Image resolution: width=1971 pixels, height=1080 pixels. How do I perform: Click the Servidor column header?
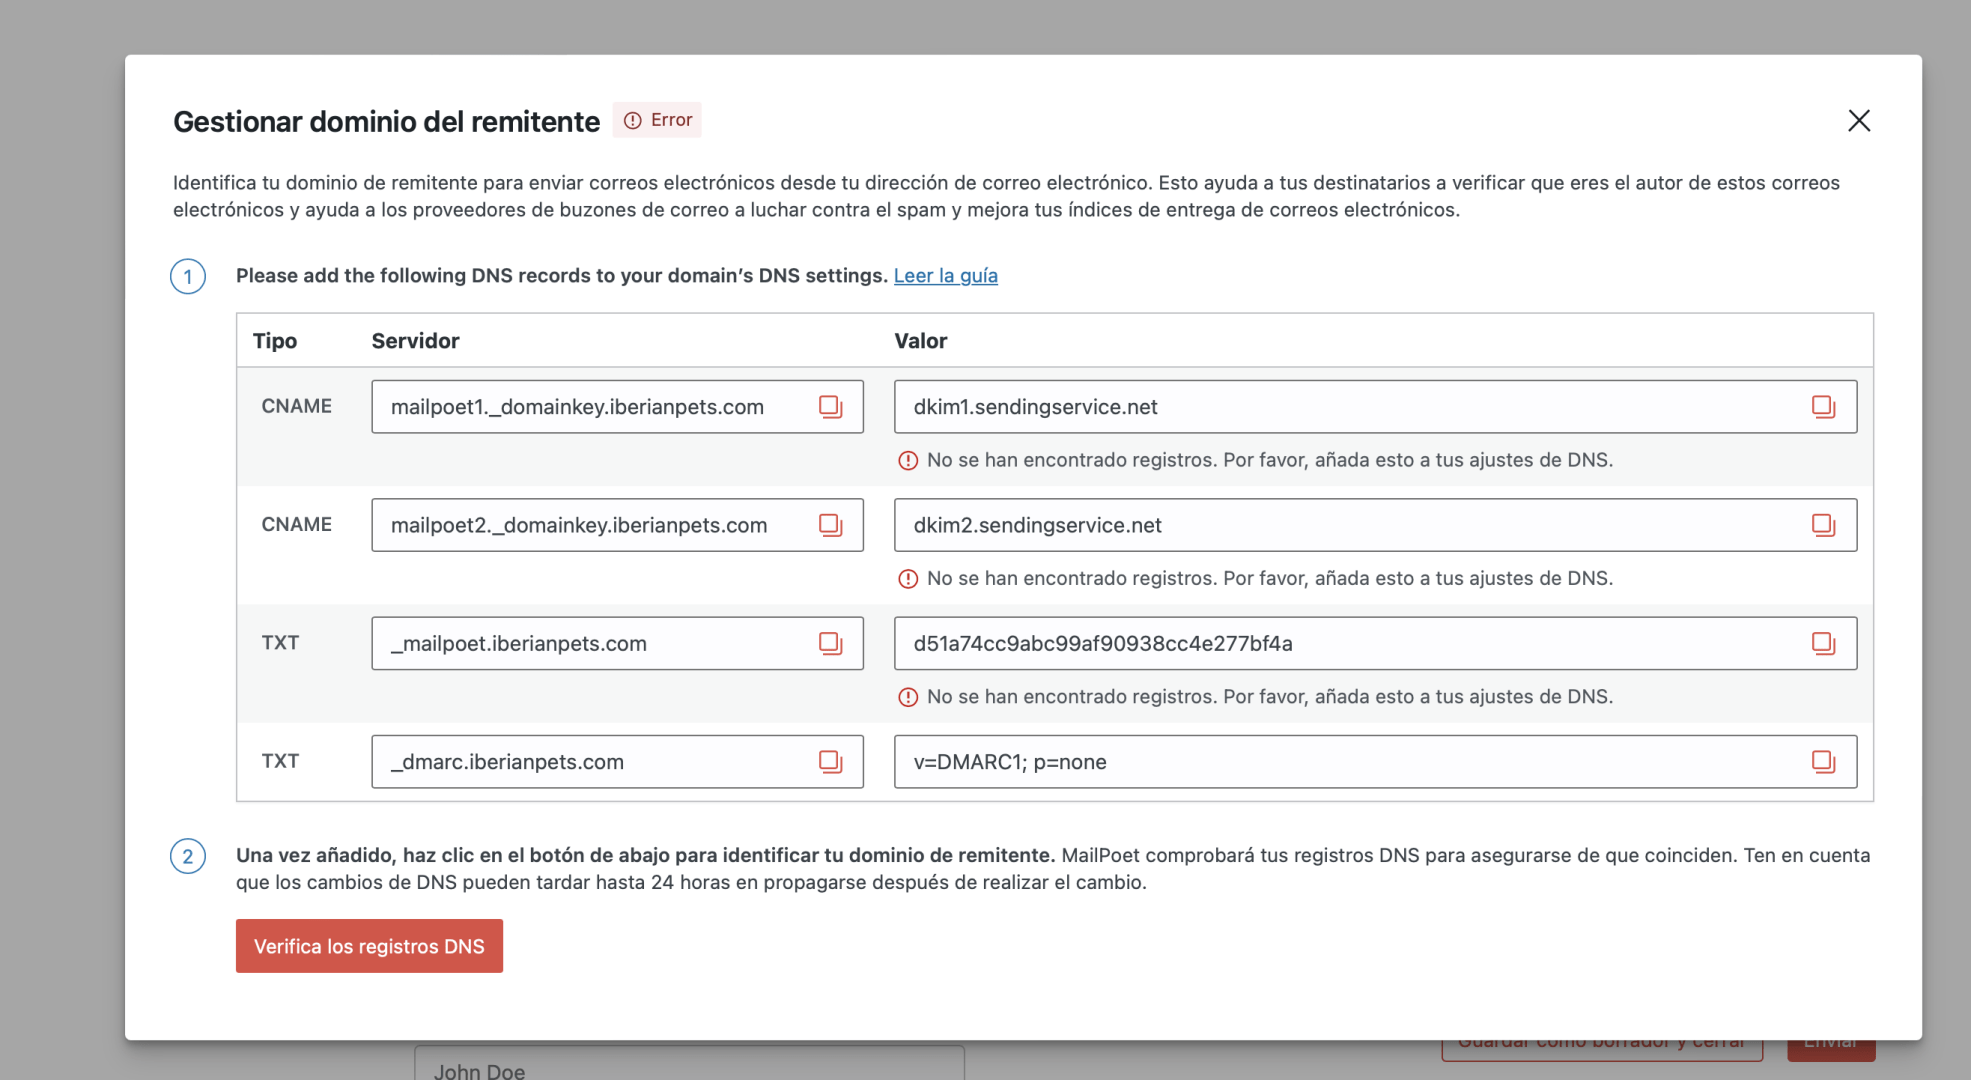[415, 341]
